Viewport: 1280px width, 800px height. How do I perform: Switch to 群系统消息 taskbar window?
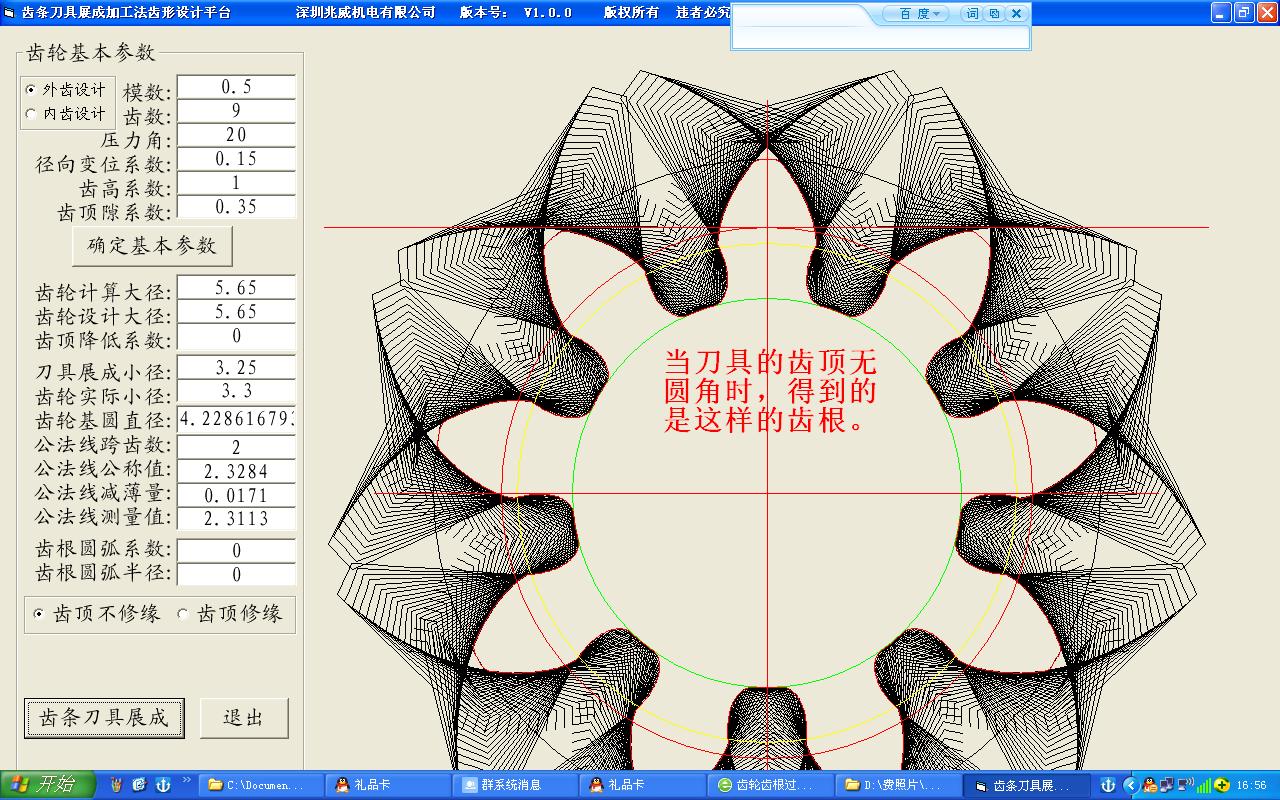[514, 785]
